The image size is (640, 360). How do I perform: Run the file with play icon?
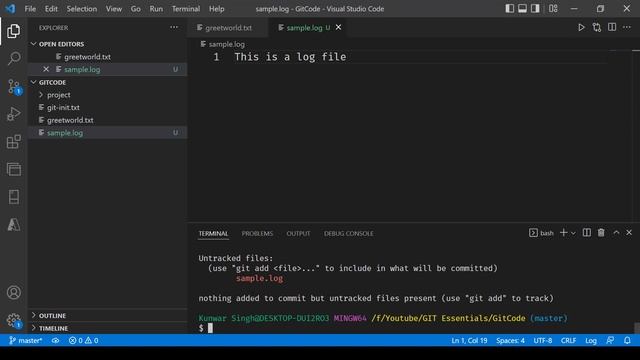point(581,27)
